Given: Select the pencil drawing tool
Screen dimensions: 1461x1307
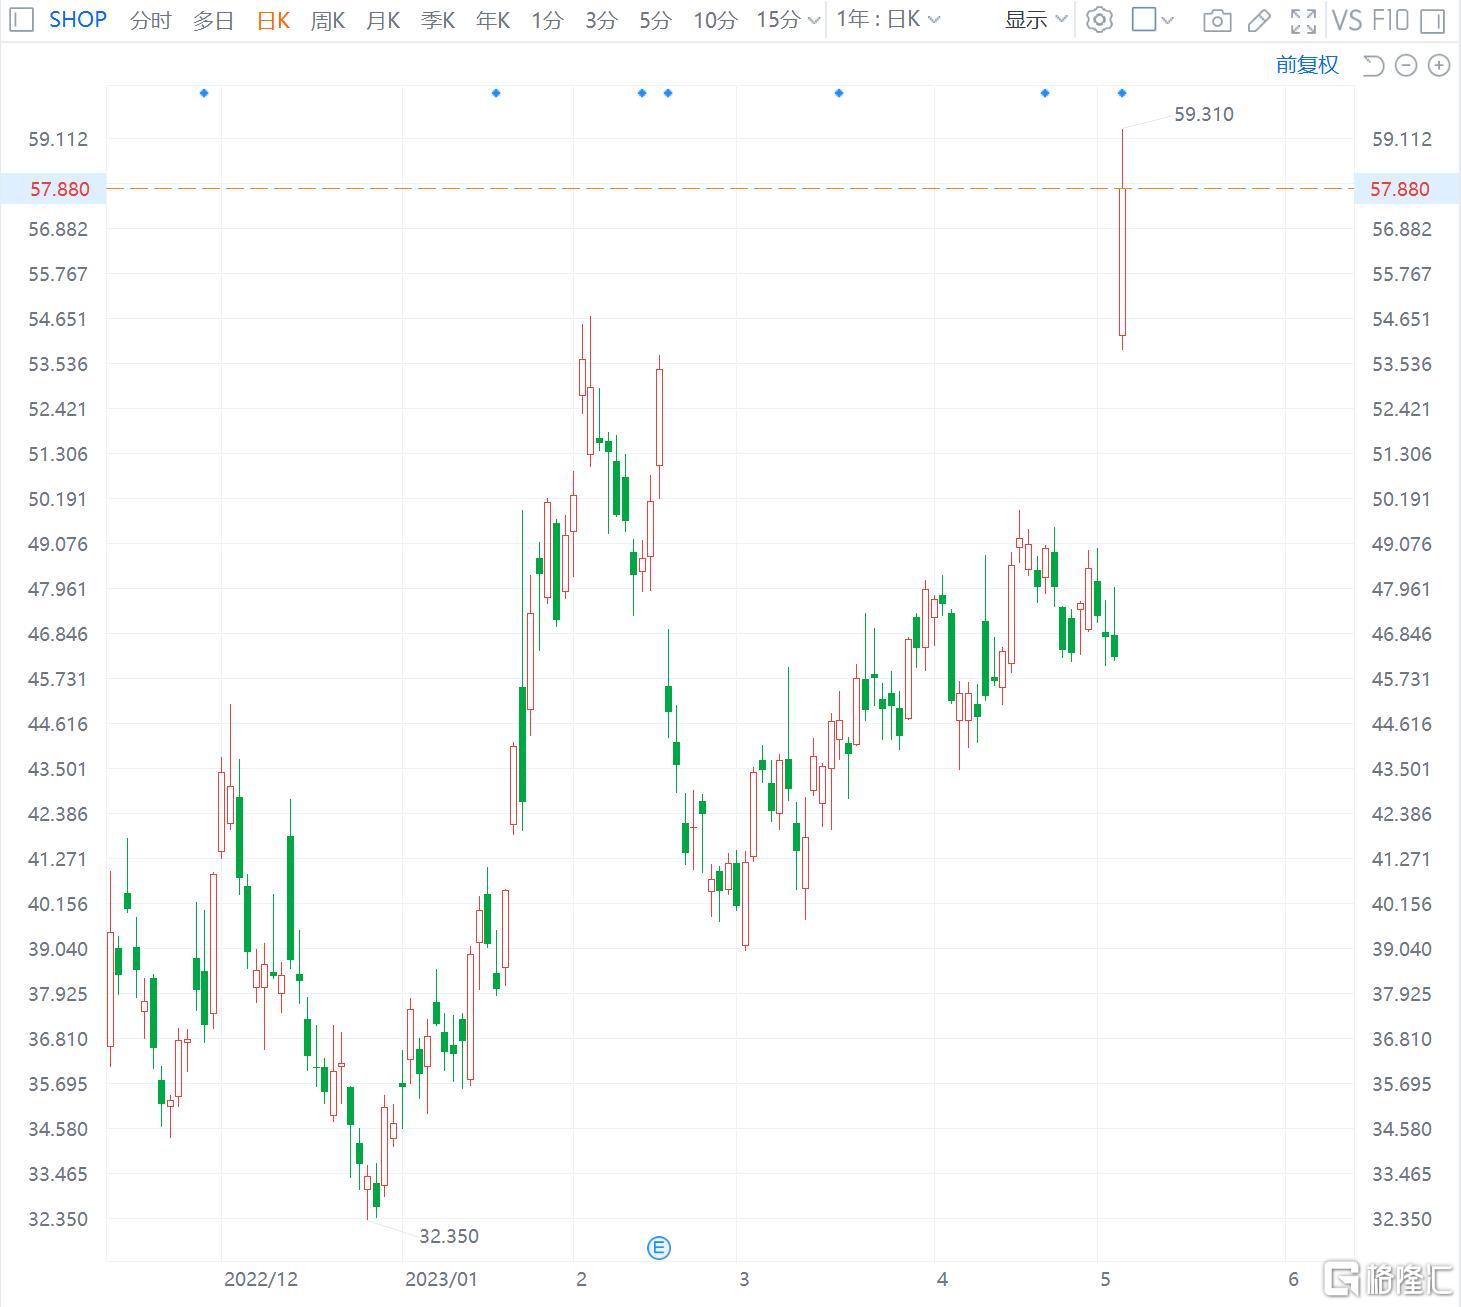Looking at the screenshot, I should [x=1260, y=19].
